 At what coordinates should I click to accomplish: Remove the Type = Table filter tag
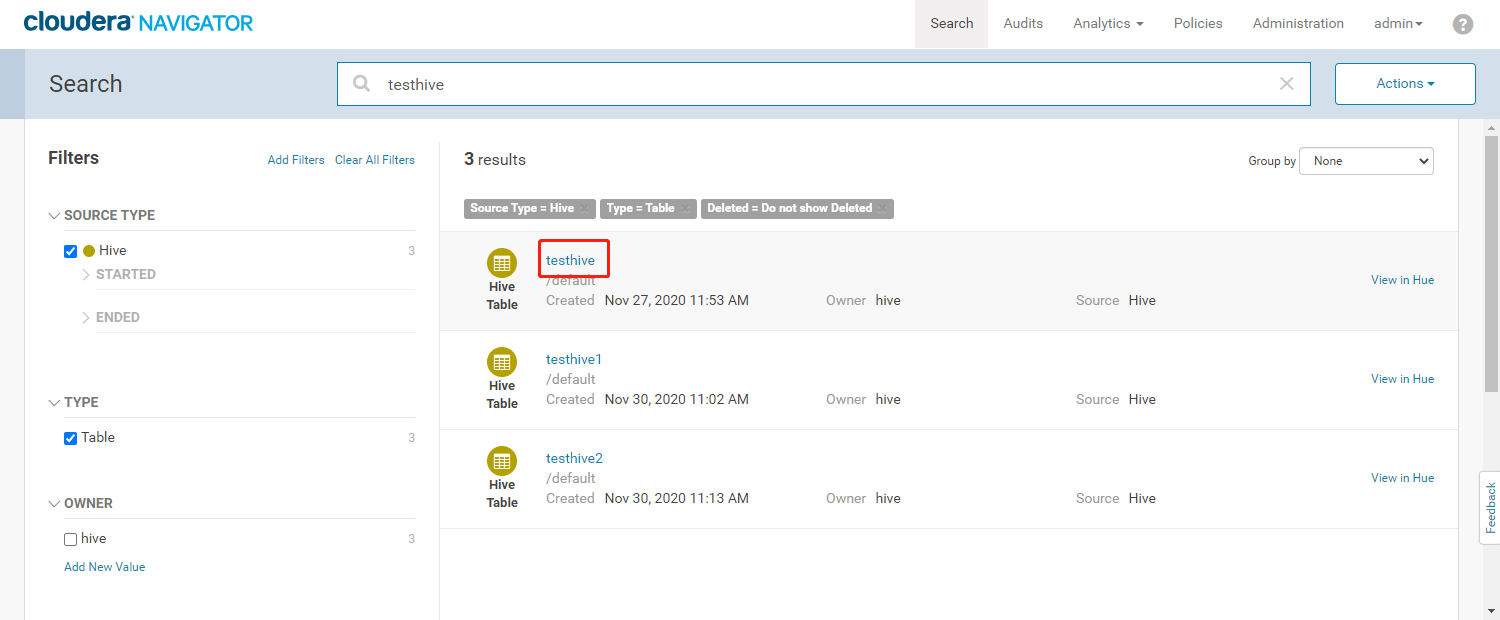pyautogui.click(x=685, y=209)
